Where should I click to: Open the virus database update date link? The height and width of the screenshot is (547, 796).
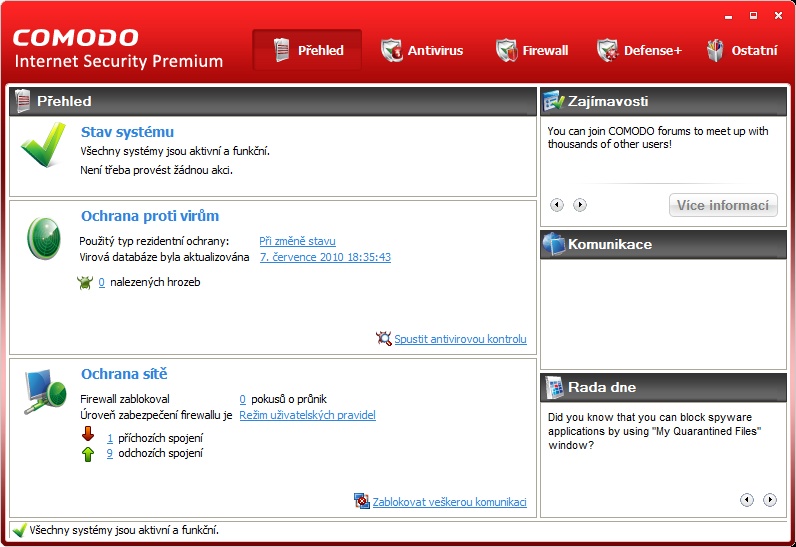point(325,257)
